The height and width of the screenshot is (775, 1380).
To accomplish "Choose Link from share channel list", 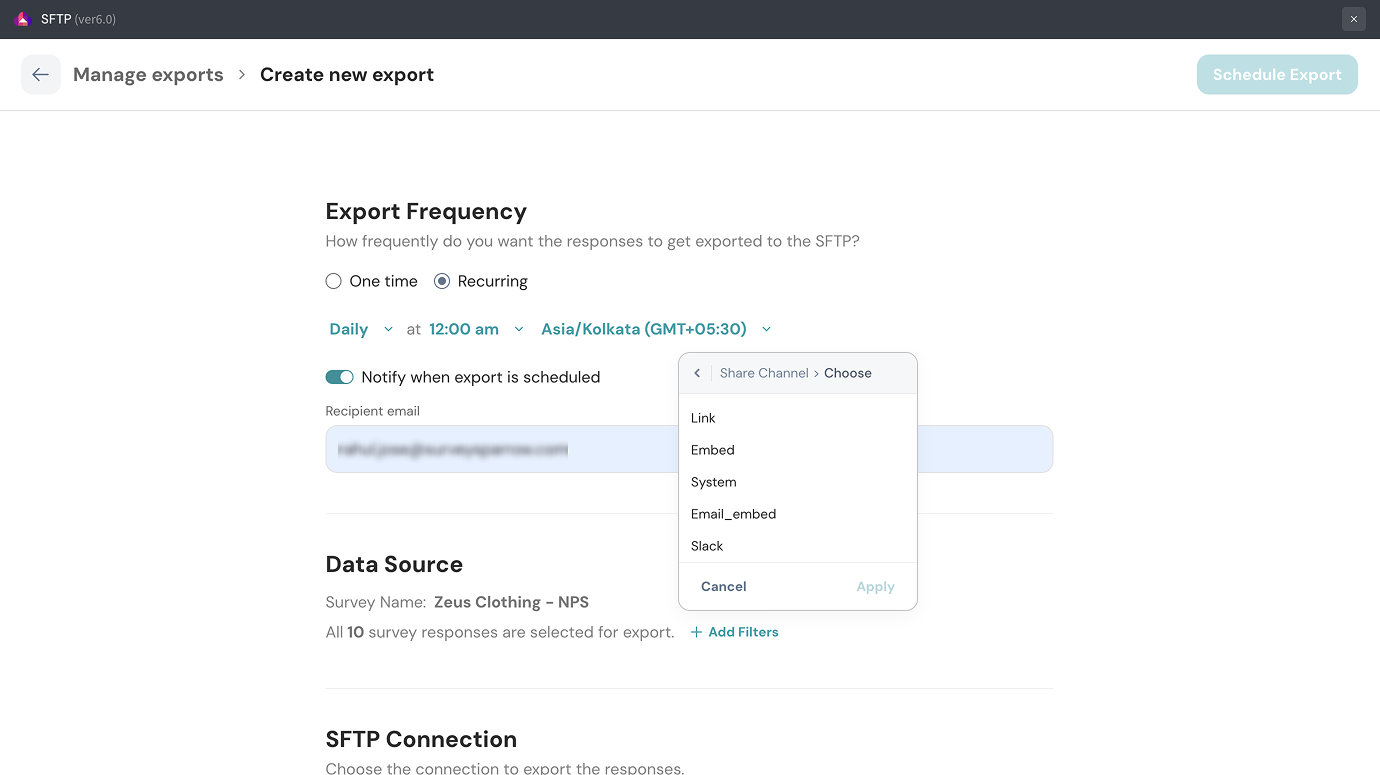I will point(703,418).
